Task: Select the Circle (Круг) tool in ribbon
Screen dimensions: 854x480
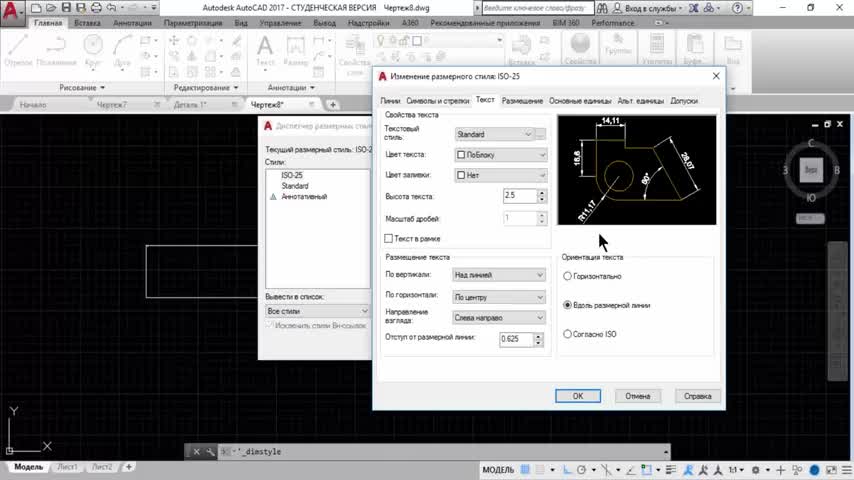Action: coord(93,51)
